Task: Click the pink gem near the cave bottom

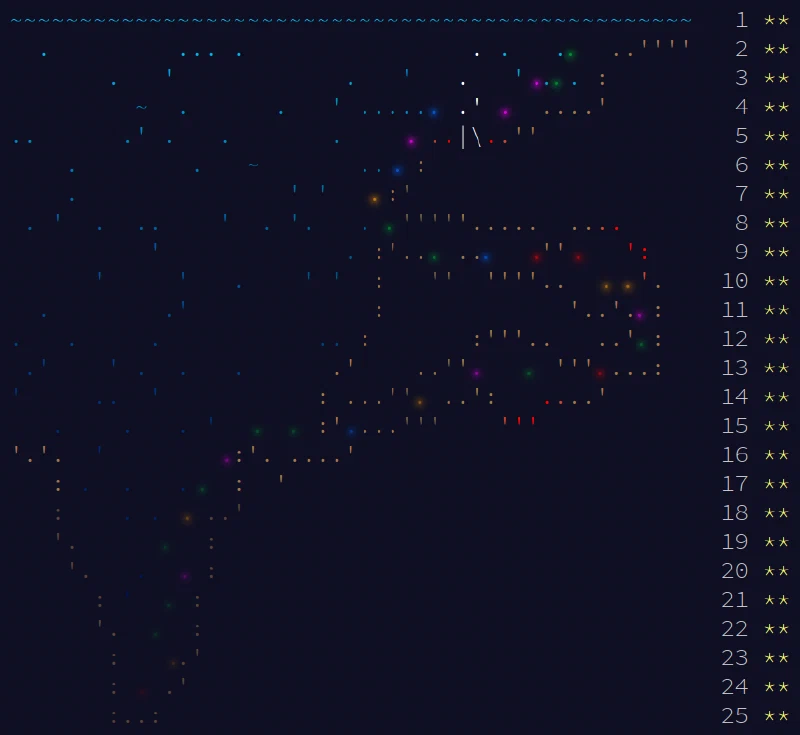Action: point(226,459)
